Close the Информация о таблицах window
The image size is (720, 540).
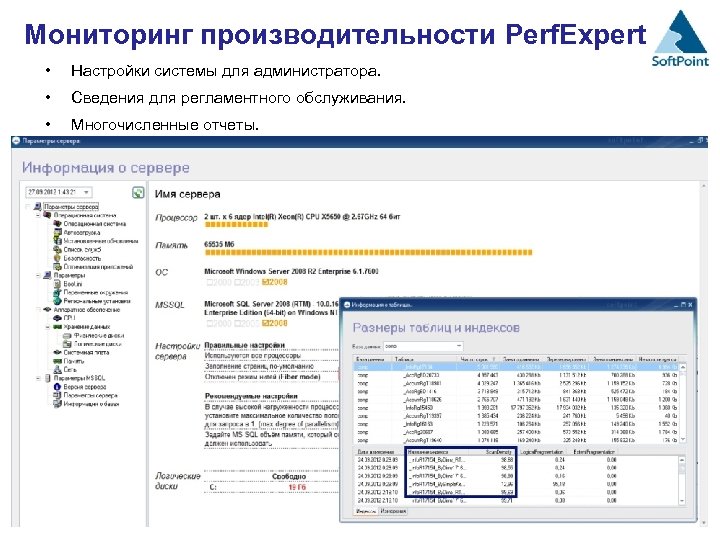[690, 304]
